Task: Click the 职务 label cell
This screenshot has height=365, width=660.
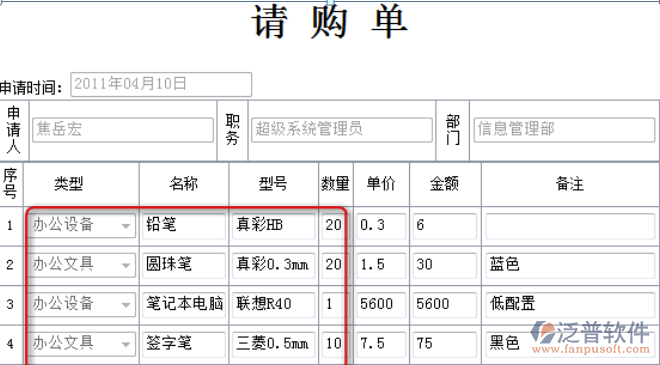Action: click(233, 130)
